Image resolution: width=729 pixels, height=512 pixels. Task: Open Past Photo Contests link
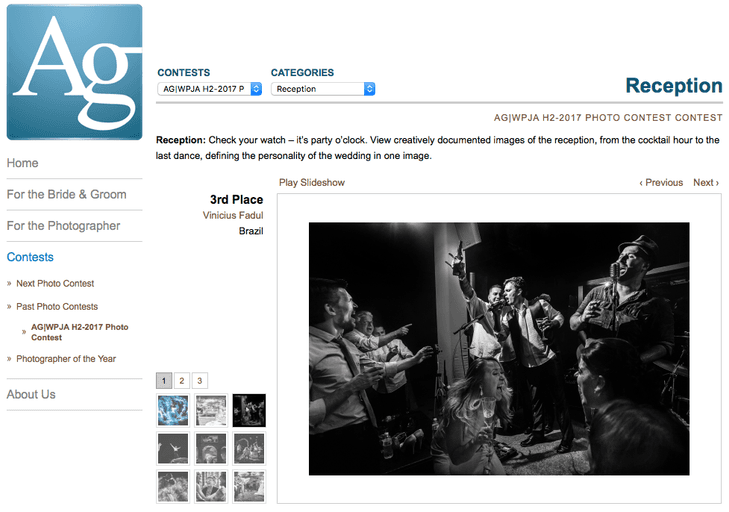tap(57, 307)
